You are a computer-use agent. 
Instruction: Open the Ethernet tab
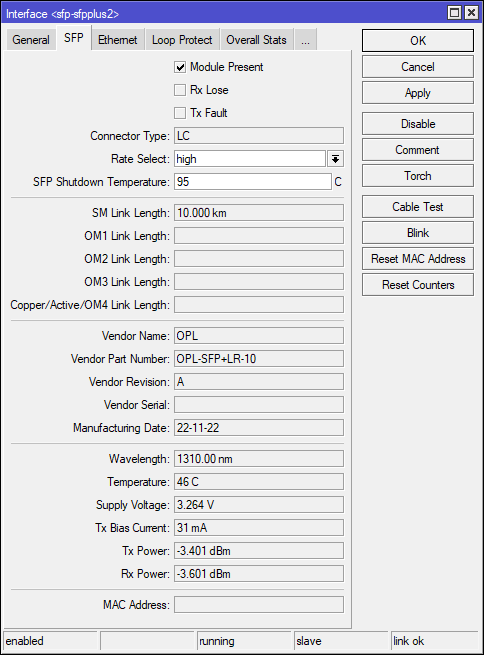tap(118, 40)
